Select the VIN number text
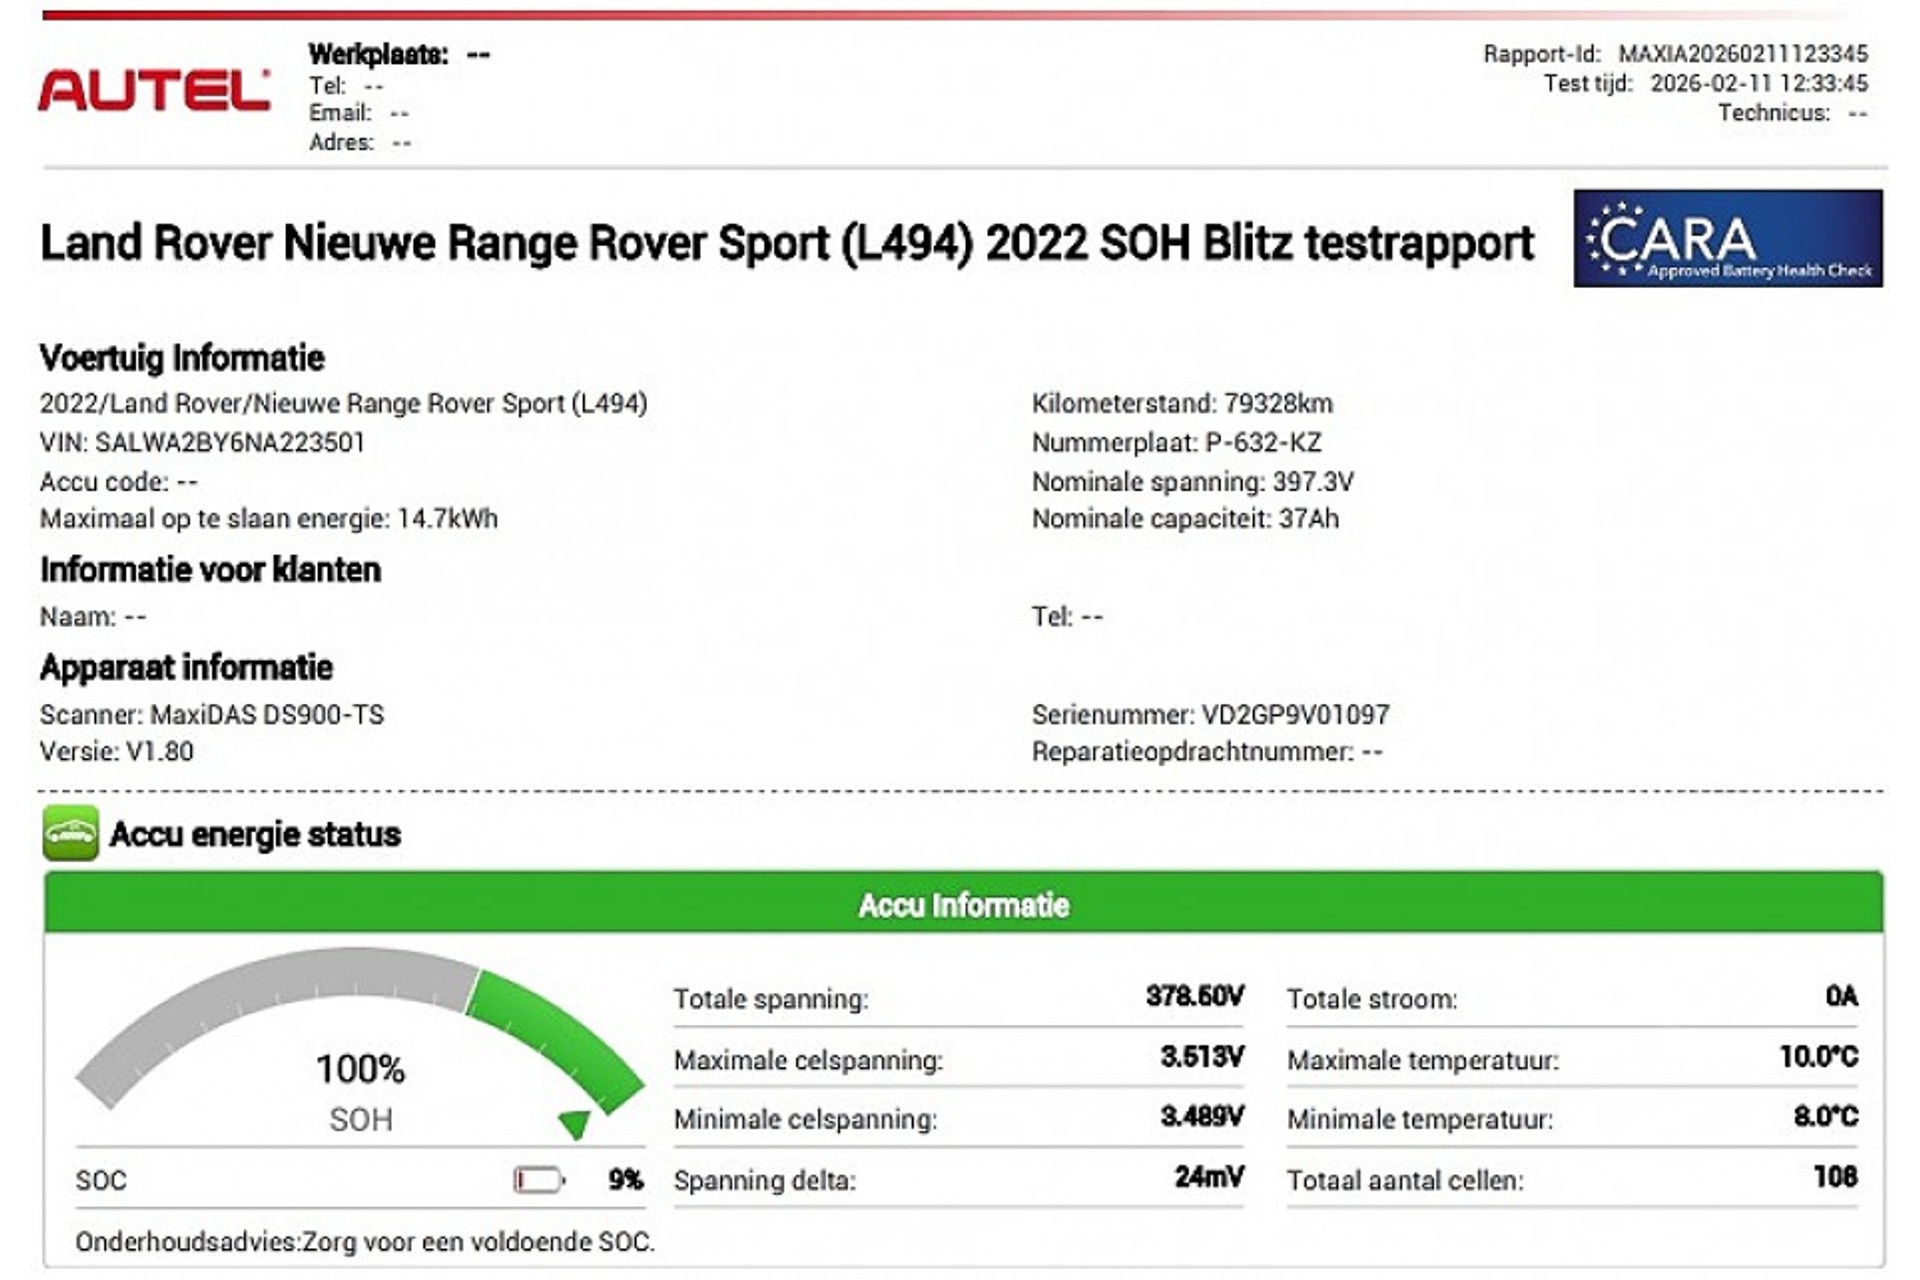 click(230, 442)
